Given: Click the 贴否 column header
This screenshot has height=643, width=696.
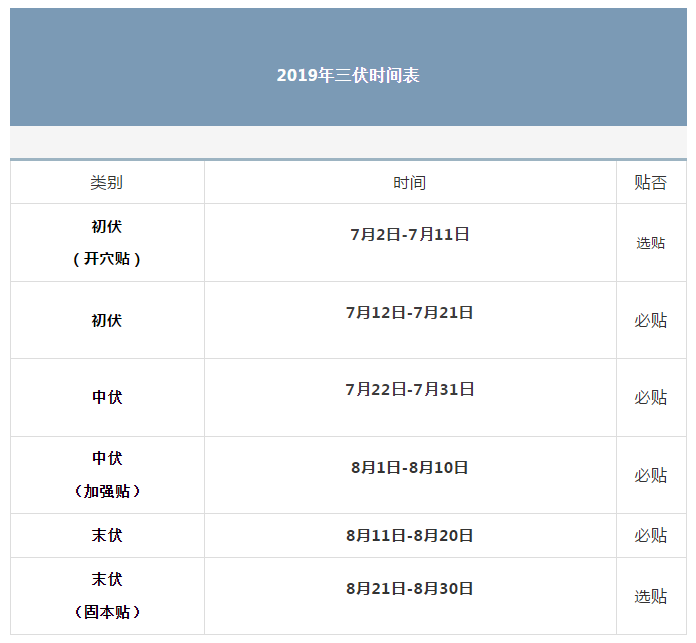Looking at the screenshot, I should pos(650,183).
